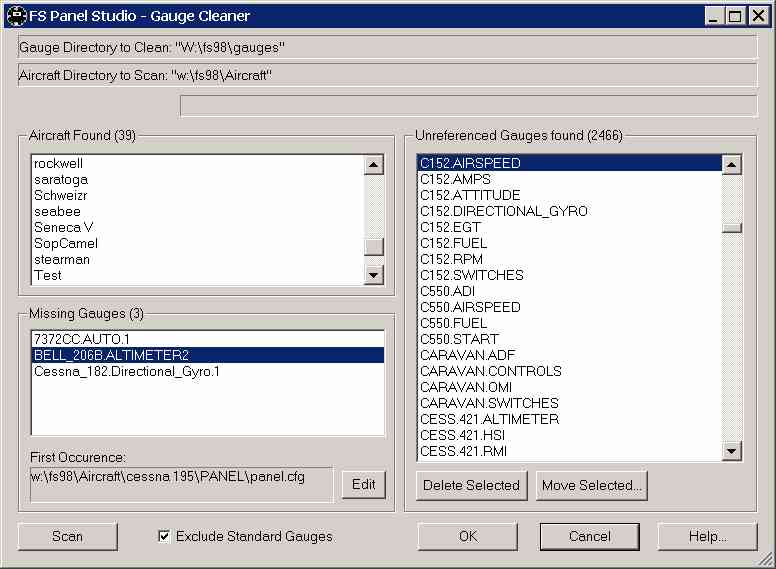Select missing gauge 7372CC.AUTO.1
Viewport: 776px width, 569px height.
pos(208,339)
